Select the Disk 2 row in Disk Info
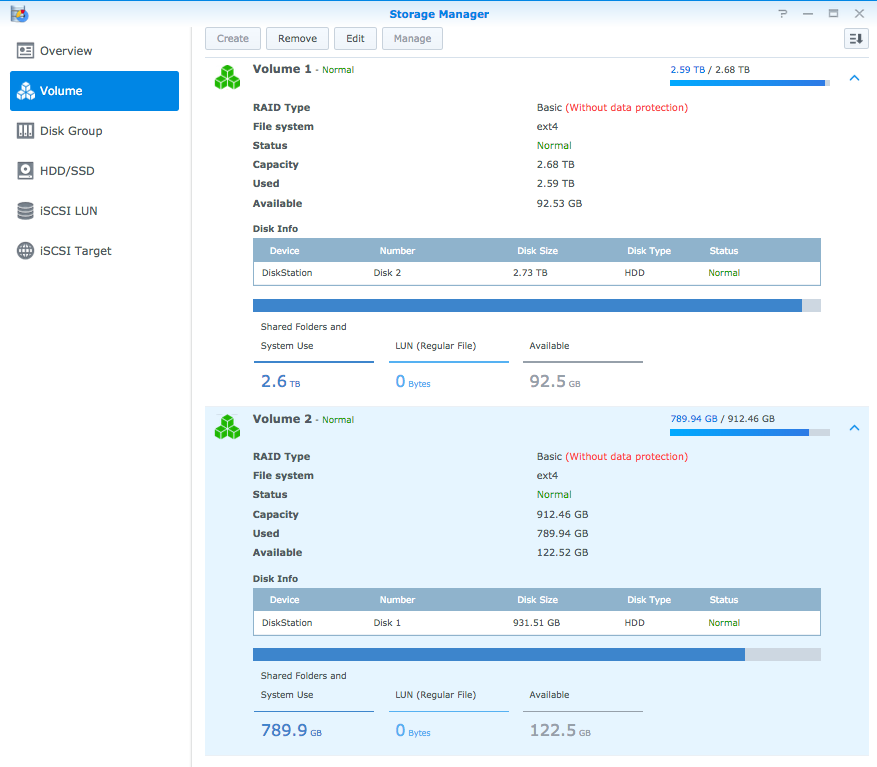 coord(536,273)
